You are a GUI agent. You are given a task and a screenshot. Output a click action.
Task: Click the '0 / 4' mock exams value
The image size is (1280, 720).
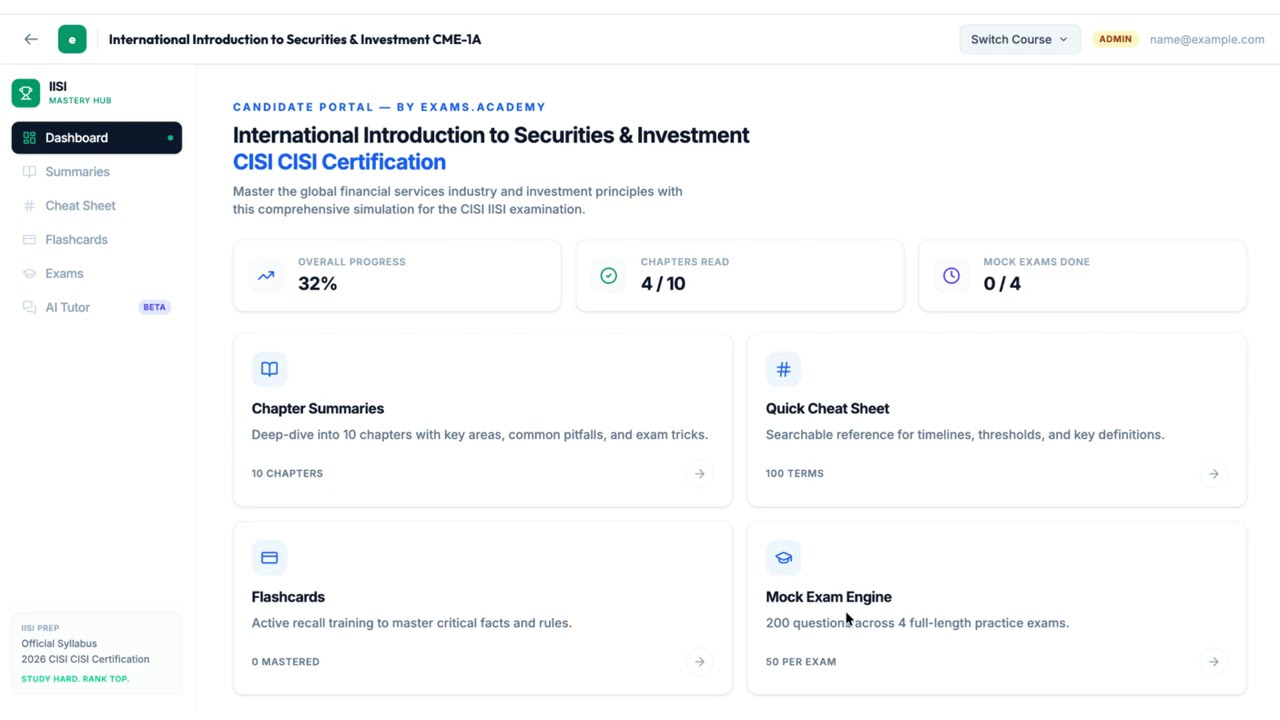(1002, 284)
